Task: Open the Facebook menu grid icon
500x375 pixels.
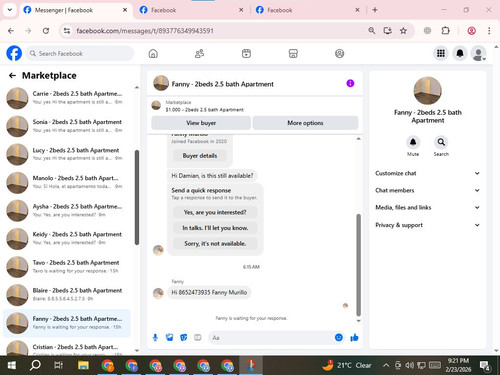Action: tap(441, 53)
